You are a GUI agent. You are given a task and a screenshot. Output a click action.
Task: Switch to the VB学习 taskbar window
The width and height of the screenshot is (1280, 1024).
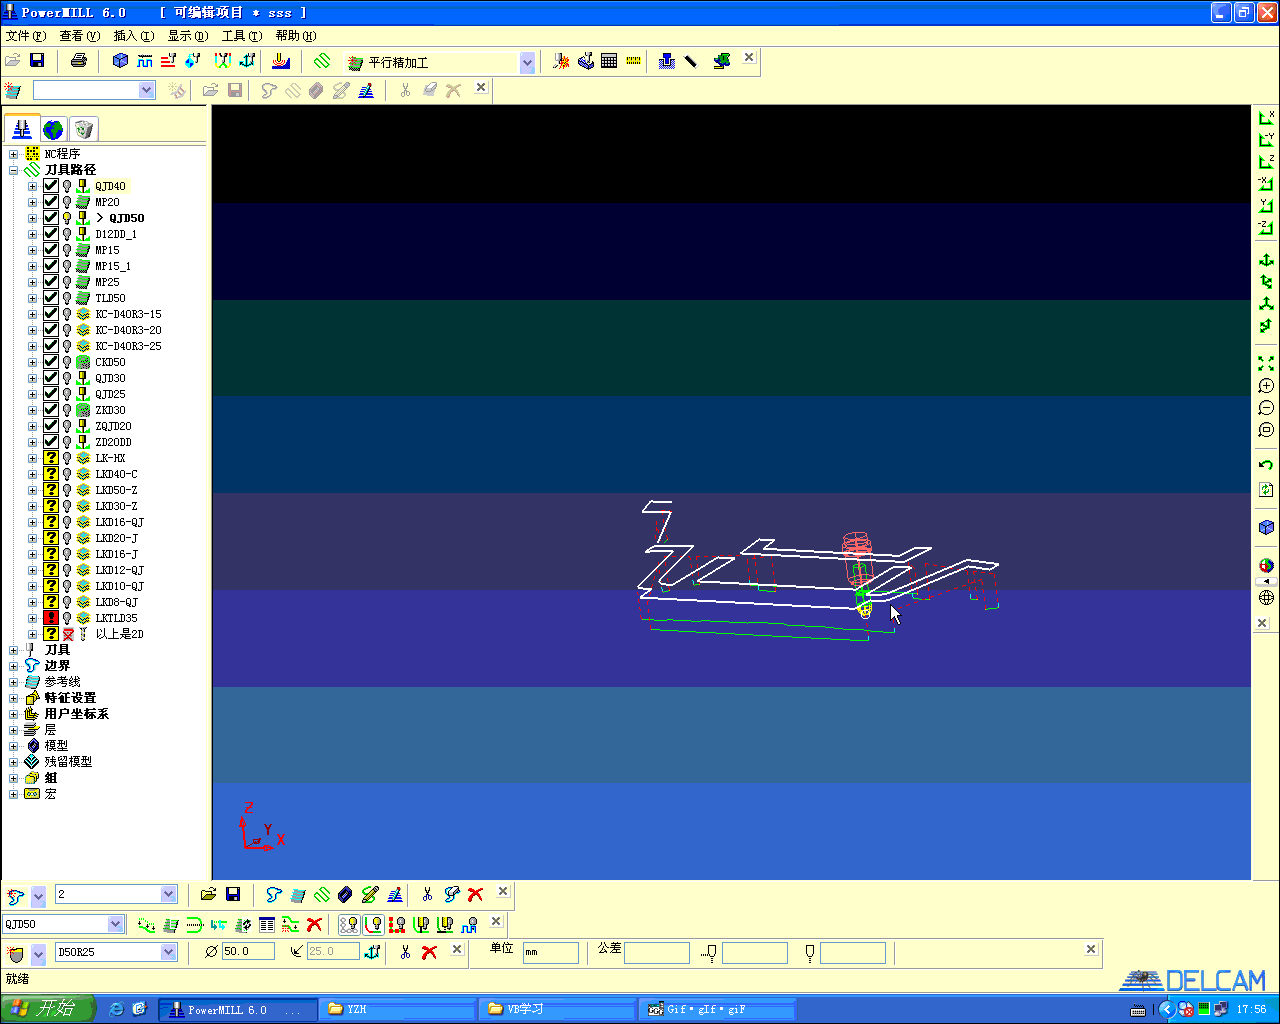point(557,1009)
